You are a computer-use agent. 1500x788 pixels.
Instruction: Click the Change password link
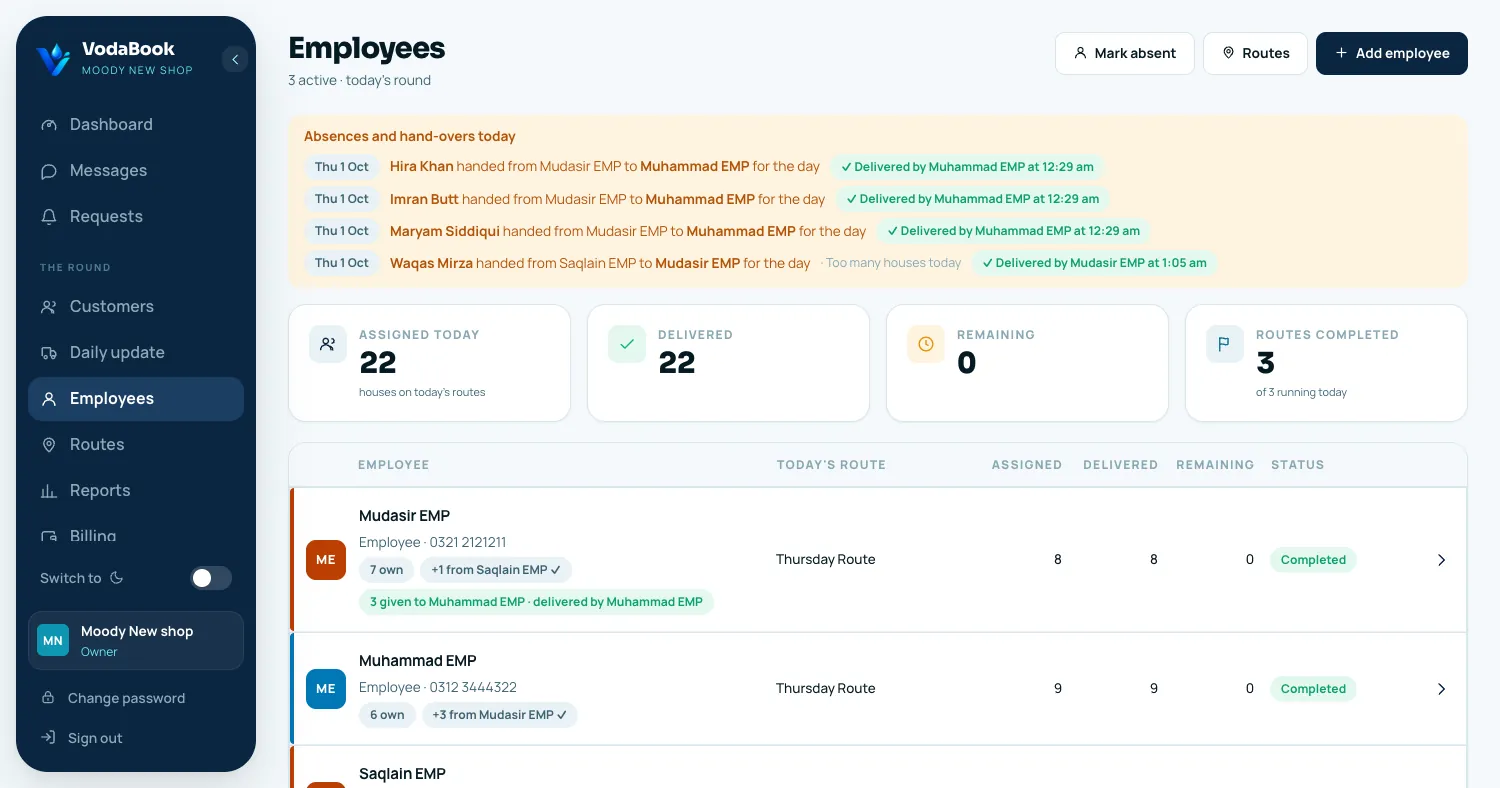pos(126,698)
